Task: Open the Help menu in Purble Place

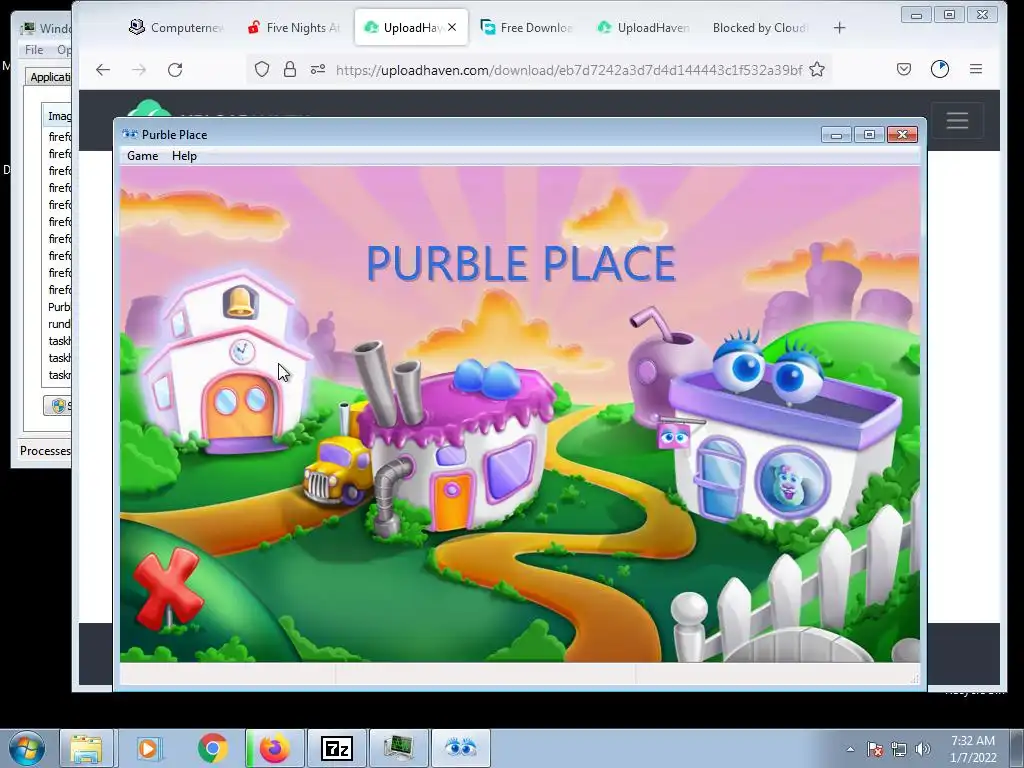Action: pyautogui.click(x=184, y=156)
